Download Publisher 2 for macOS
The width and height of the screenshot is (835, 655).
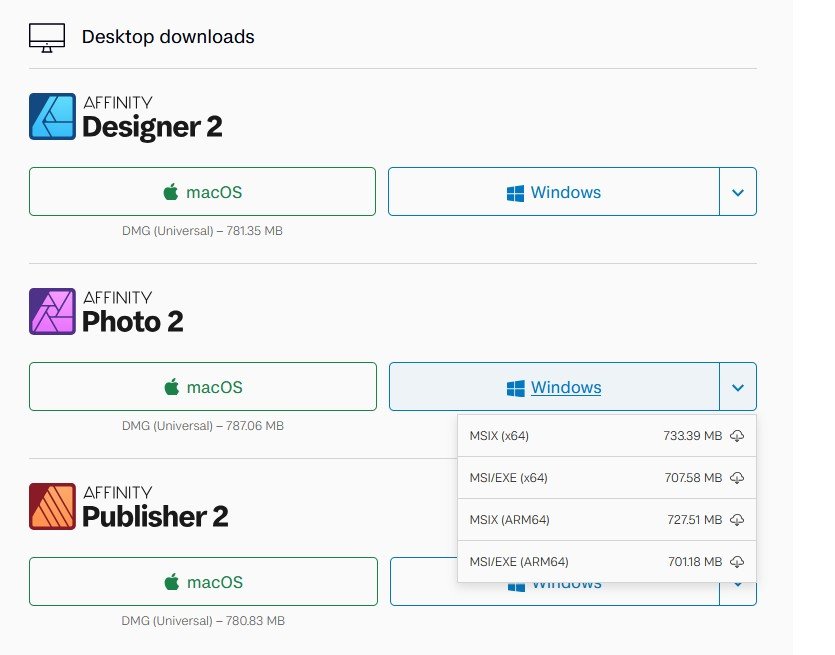coord(203,582)
